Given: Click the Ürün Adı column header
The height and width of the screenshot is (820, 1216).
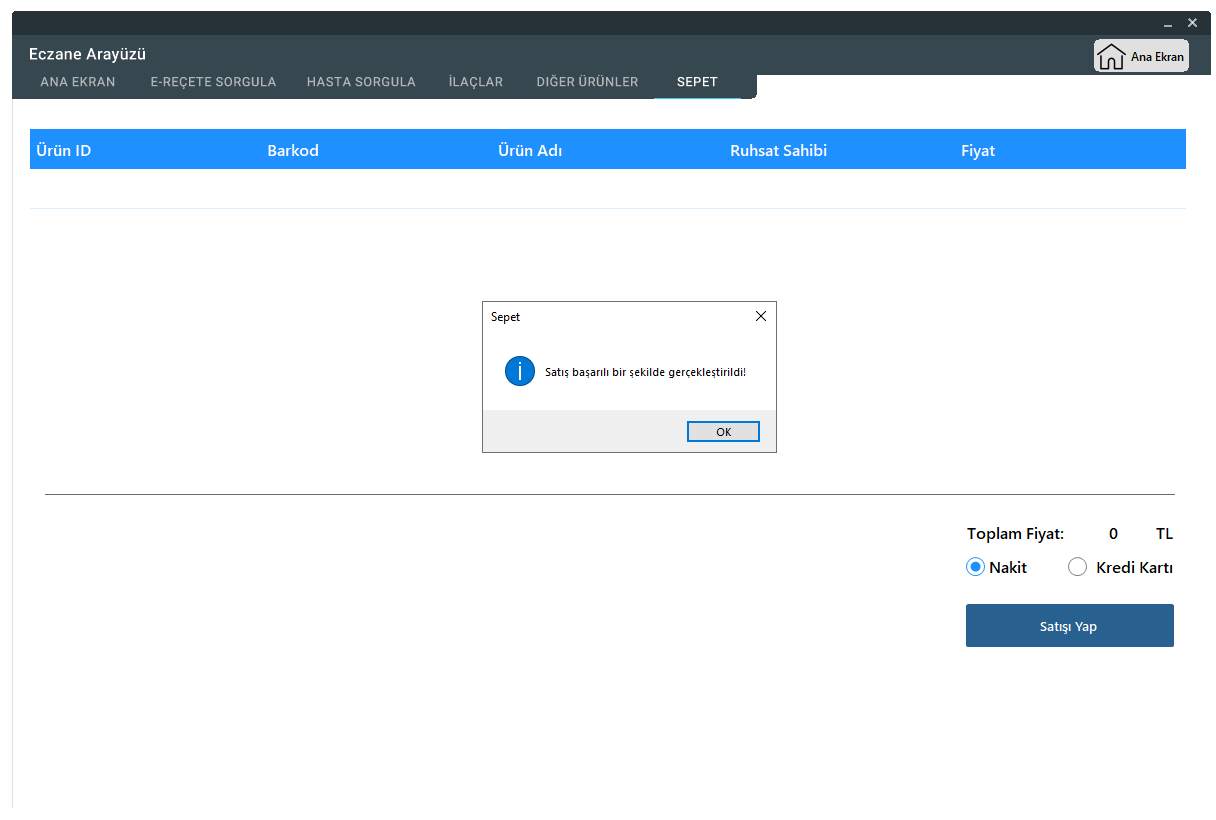Looking at the screenshot, I should tap(530, 151).
